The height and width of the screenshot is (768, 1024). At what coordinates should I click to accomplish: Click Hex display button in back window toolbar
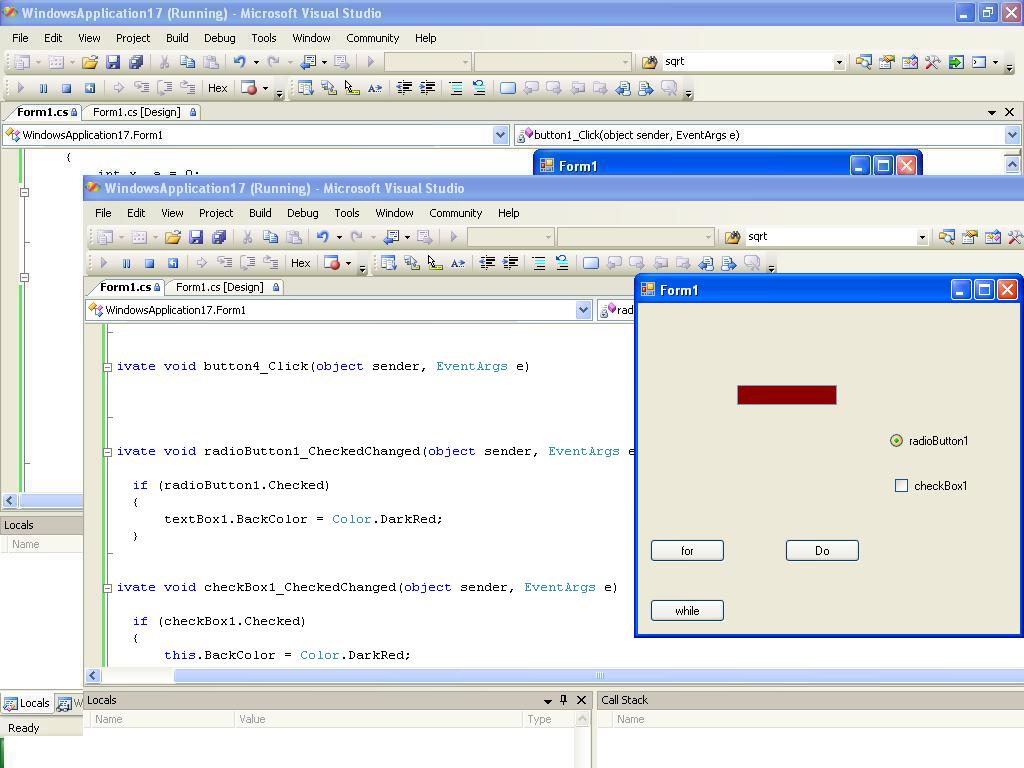[x=217, y=88]
